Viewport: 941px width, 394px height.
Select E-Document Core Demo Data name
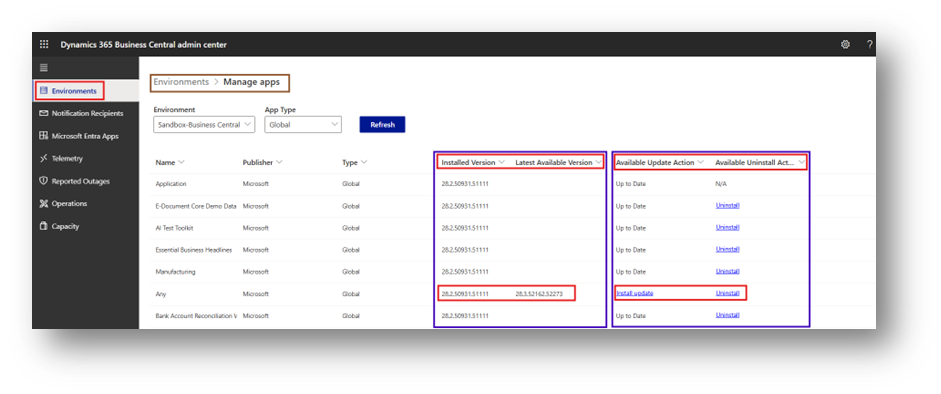coord(196,206)
